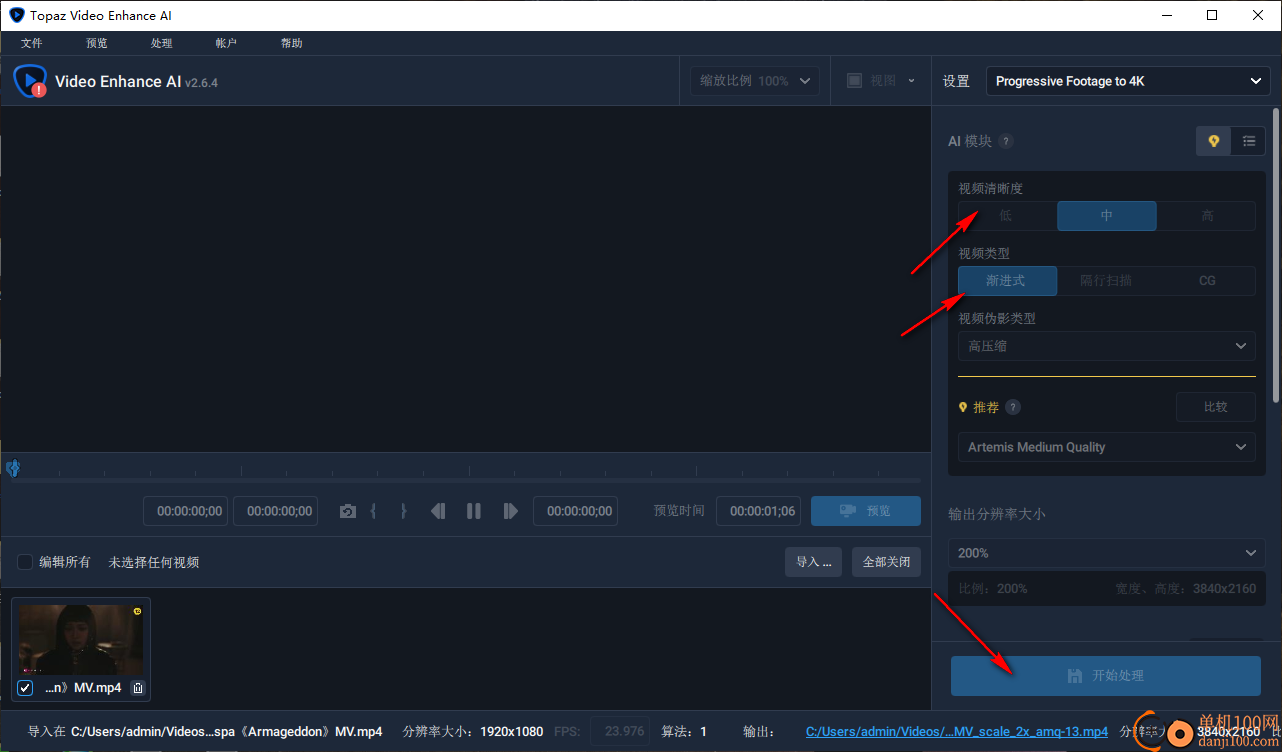The width and height of the screenshot is (1282, 752).
Task: Open the 帐户 menu
Action: [x=226, y=43]
